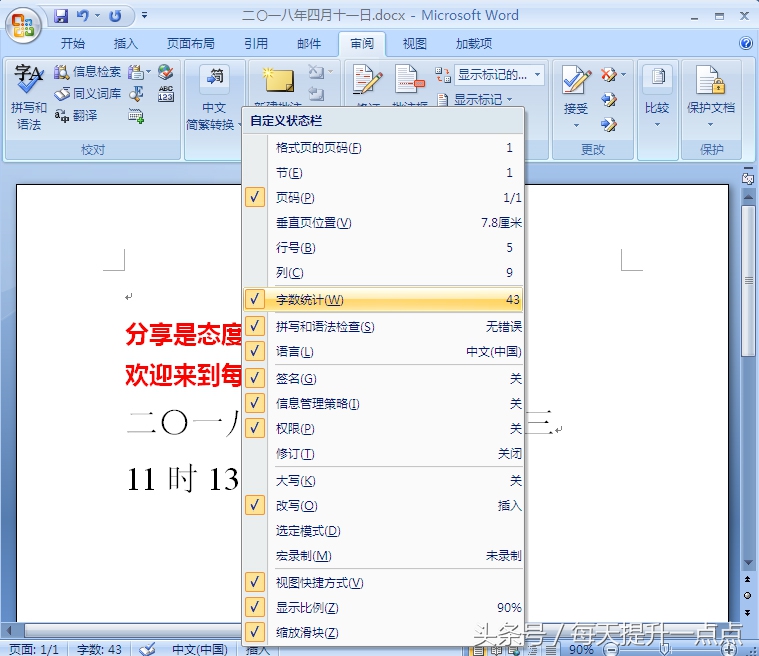This screenshot has width=759, height=656.
Task: Open the 引用 (References) tab
Action: pos(256,44)
